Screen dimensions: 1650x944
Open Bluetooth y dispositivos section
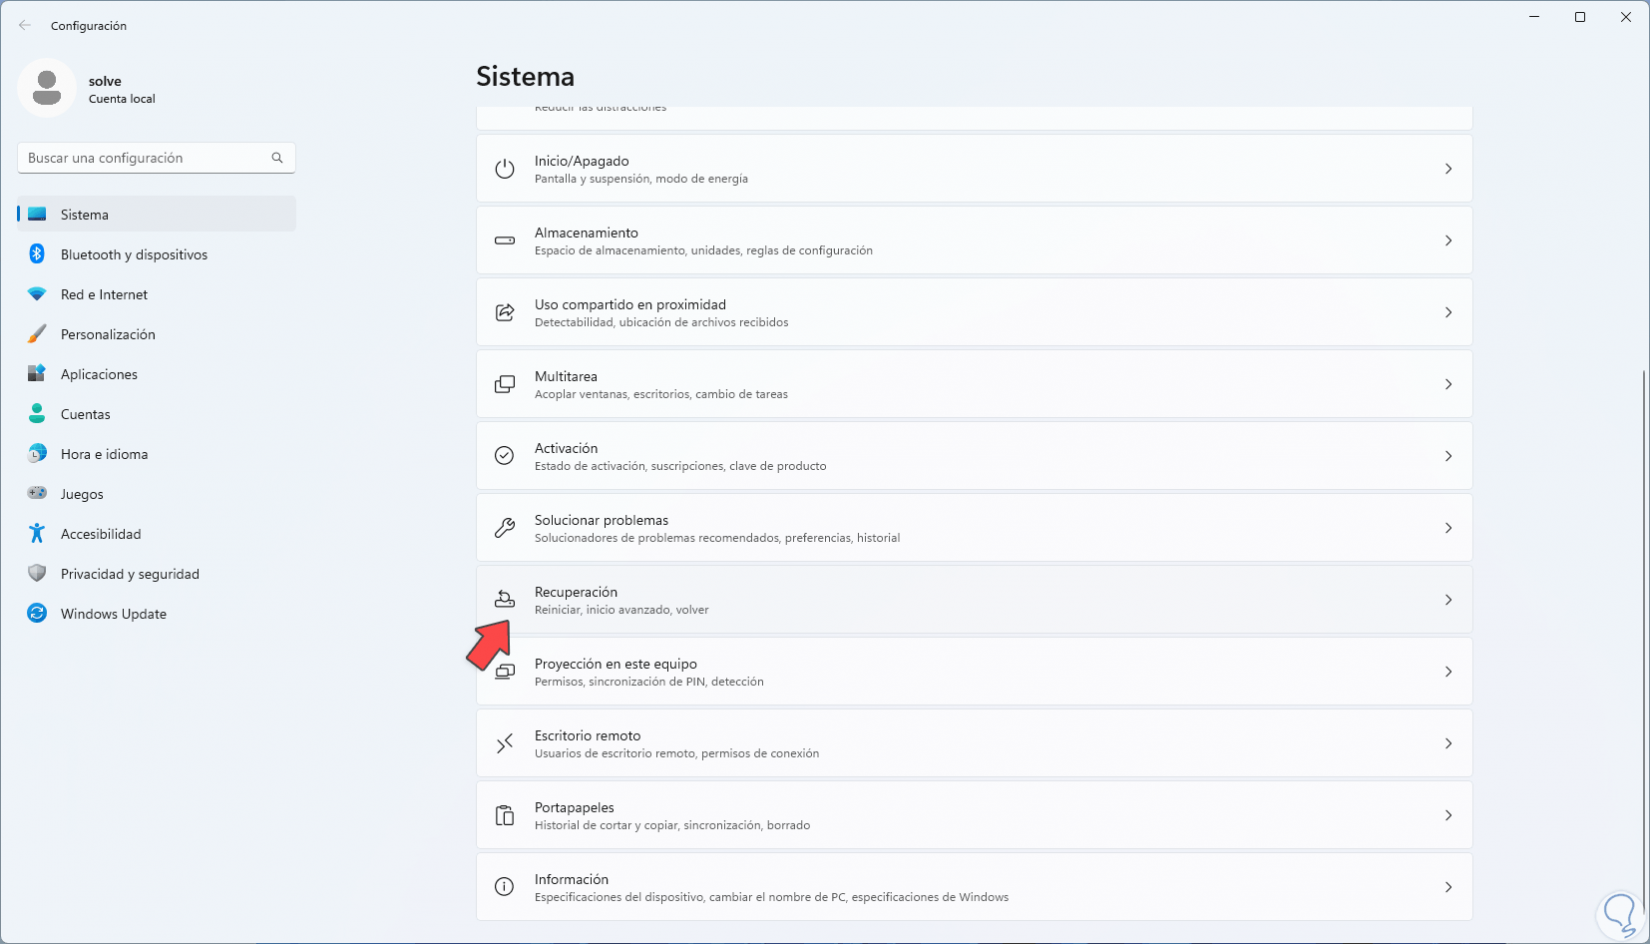coord(134,255)
